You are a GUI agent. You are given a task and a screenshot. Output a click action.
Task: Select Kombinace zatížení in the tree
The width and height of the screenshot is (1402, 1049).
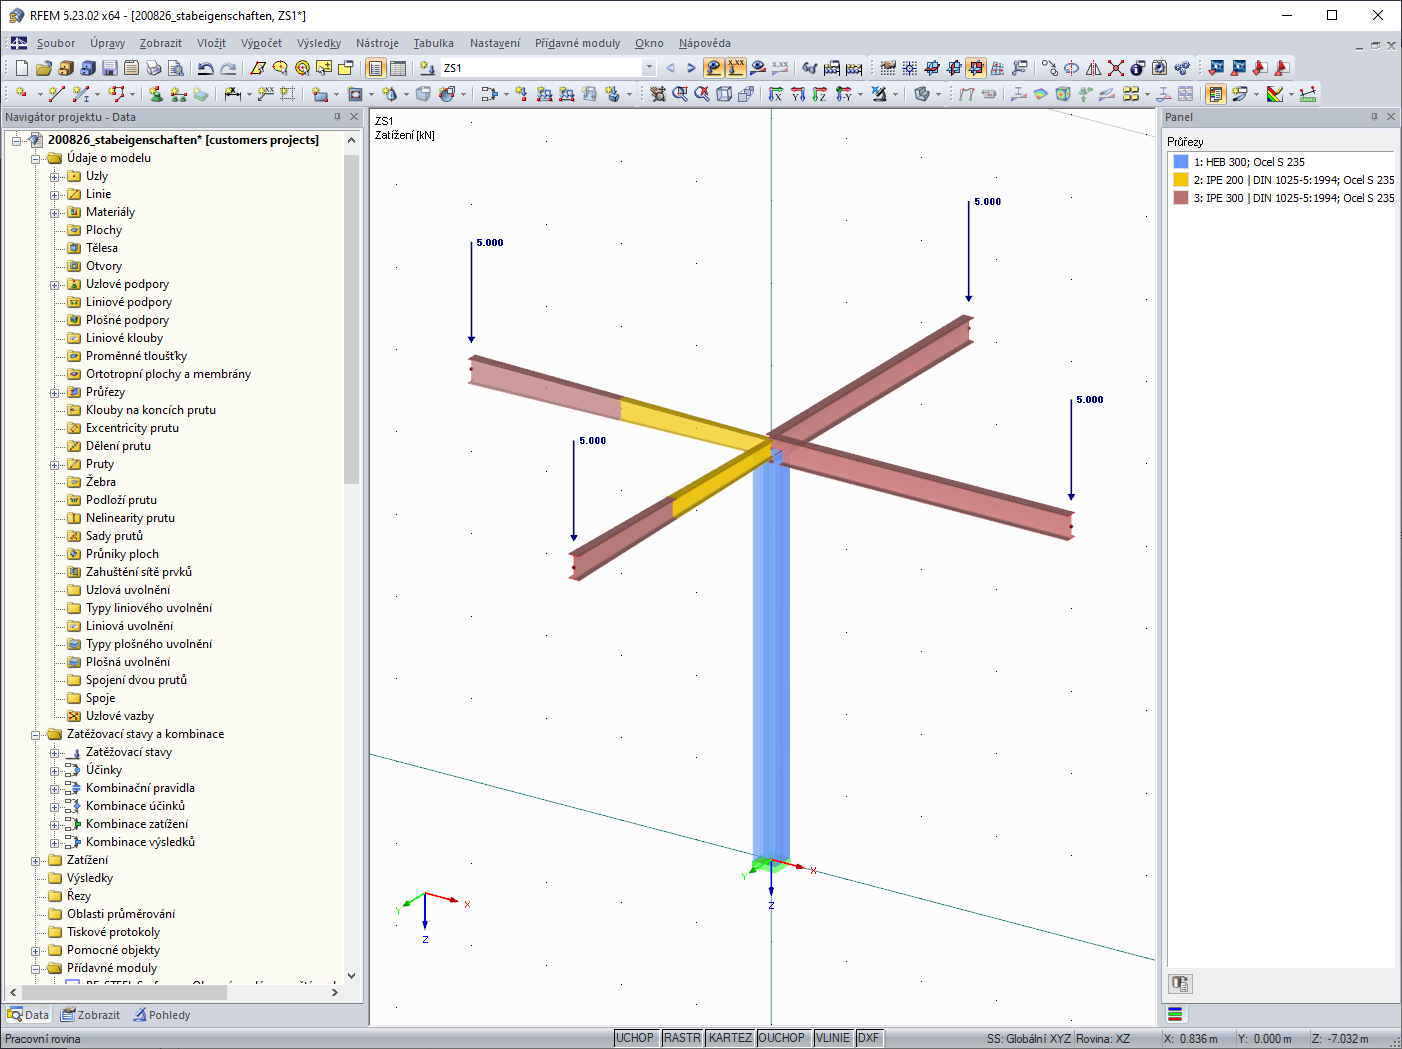pyautogui.click(x=136, y=824)
